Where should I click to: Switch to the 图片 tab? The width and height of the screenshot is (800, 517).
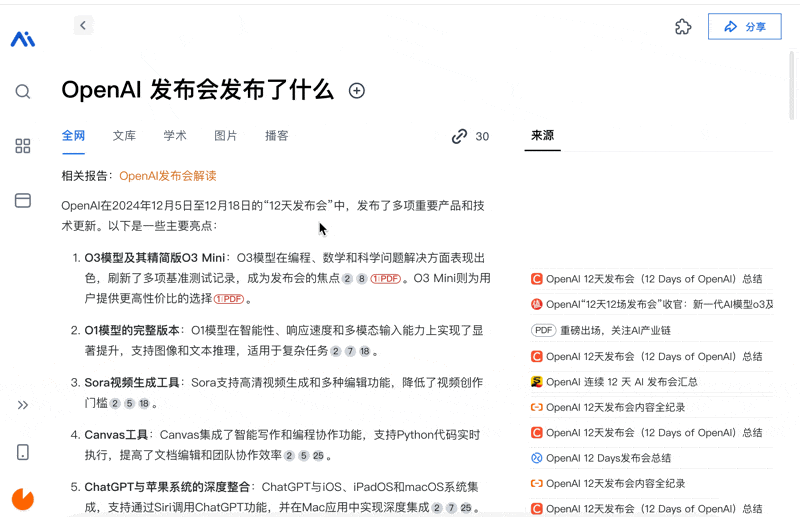[x=226, y=136]
